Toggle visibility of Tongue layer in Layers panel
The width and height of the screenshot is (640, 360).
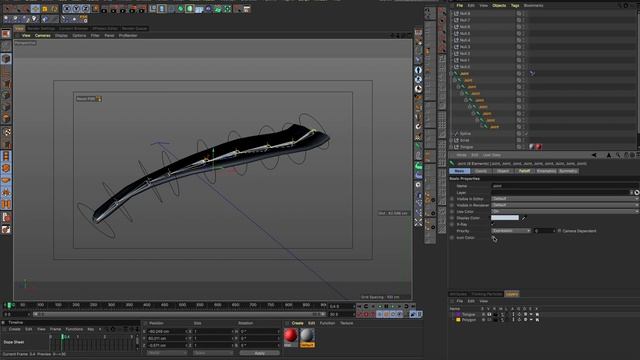489,315
